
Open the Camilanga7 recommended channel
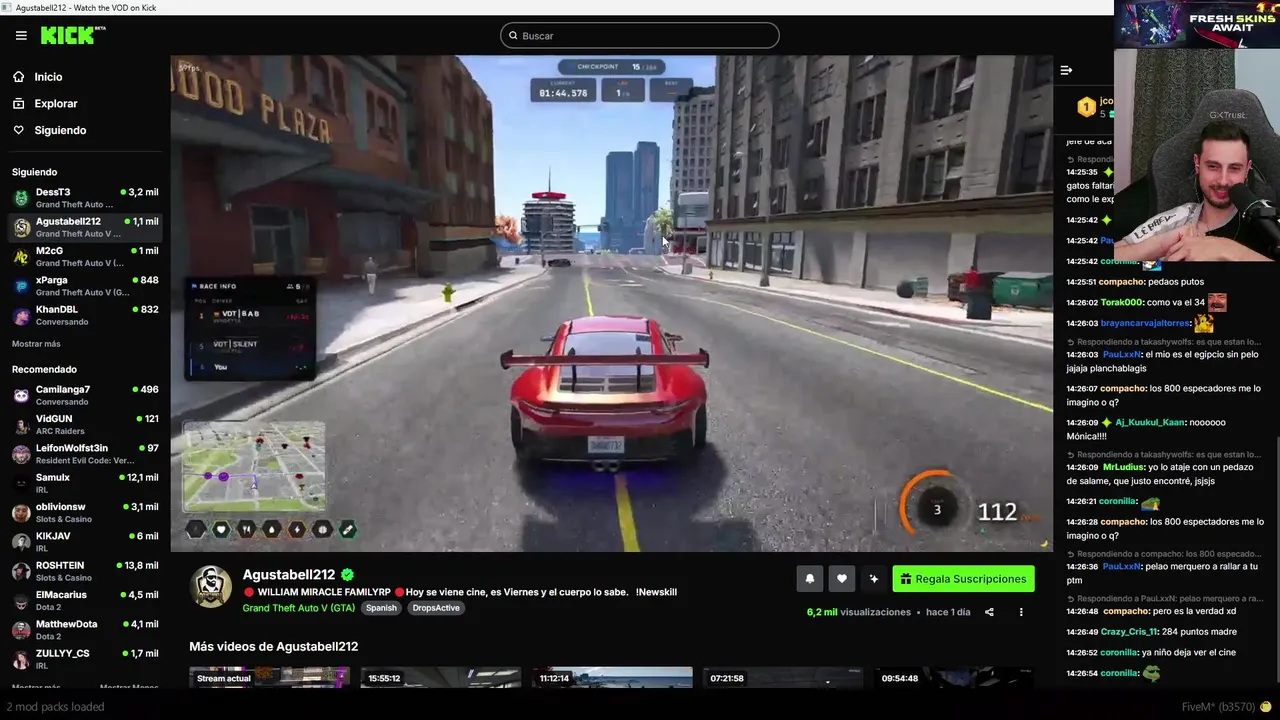(x=85, y=395)
